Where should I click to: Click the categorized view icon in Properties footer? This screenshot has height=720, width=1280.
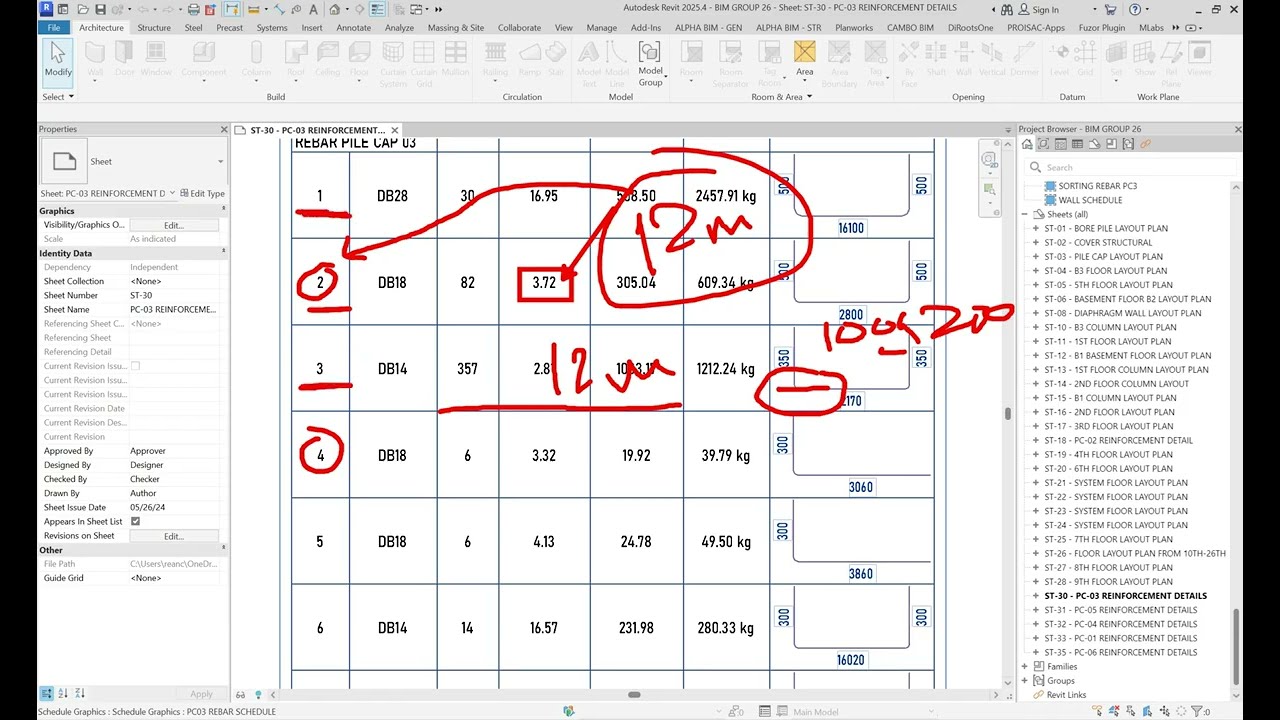46,693
